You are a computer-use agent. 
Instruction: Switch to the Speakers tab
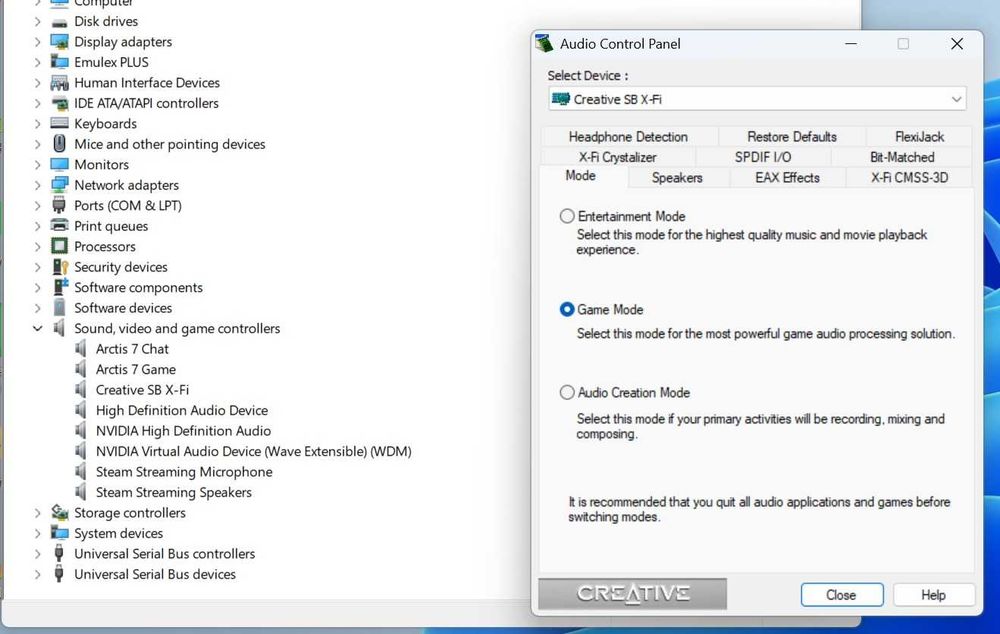tap(677, 178)
